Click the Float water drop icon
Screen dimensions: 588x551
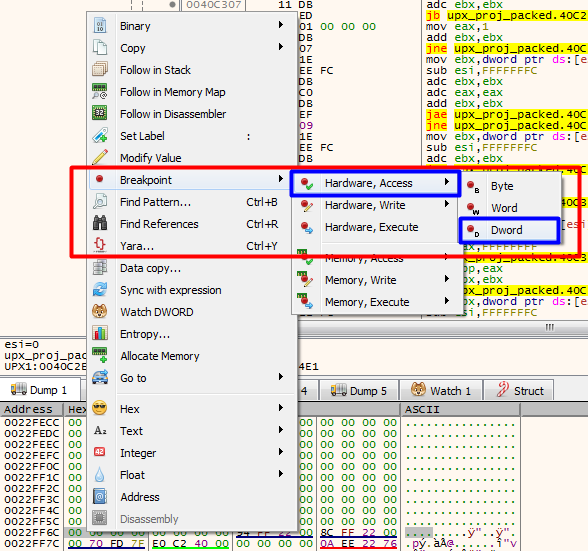[100, 474]
